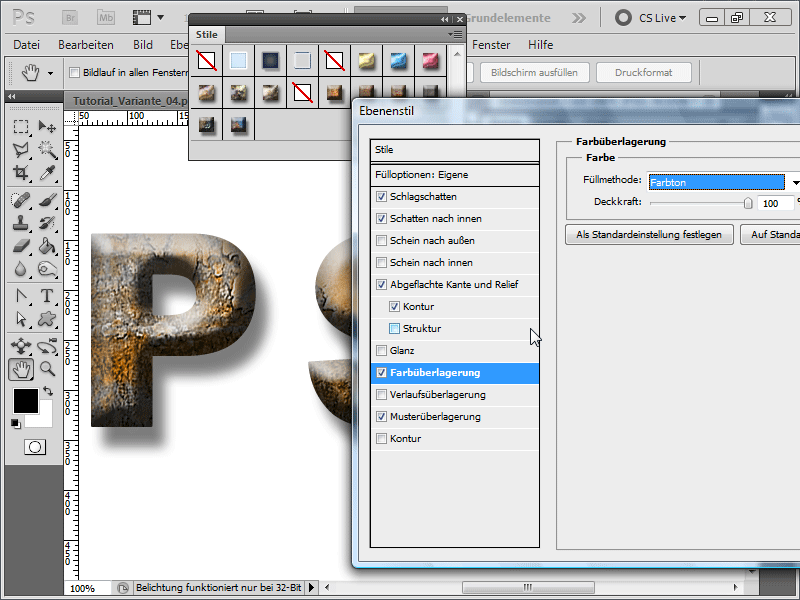
Task: Collapse the toolbox panel arrows
Action: pyautogui.click(x=11, y=96)
